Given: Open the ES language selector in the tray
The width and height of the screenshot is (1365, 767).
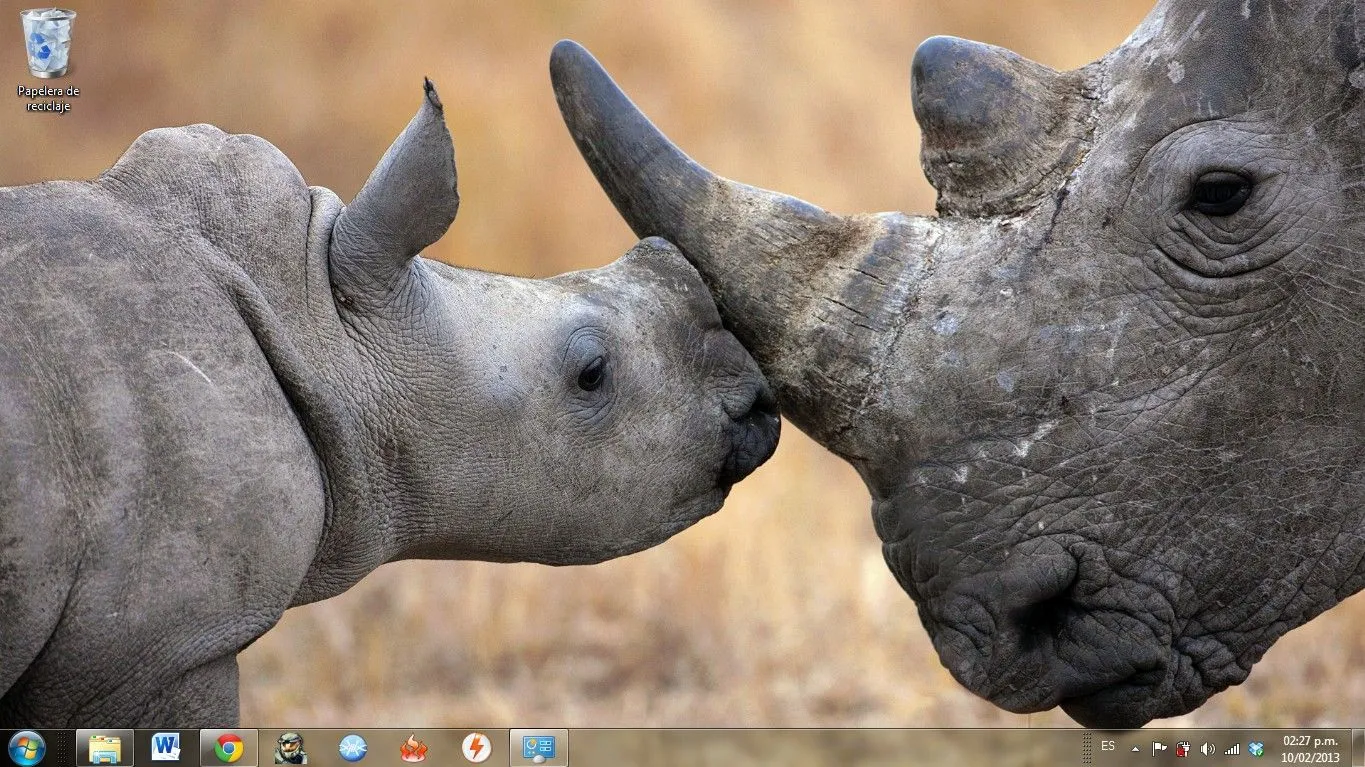Looking at the screenshot, I should (x=1108, y=748).
